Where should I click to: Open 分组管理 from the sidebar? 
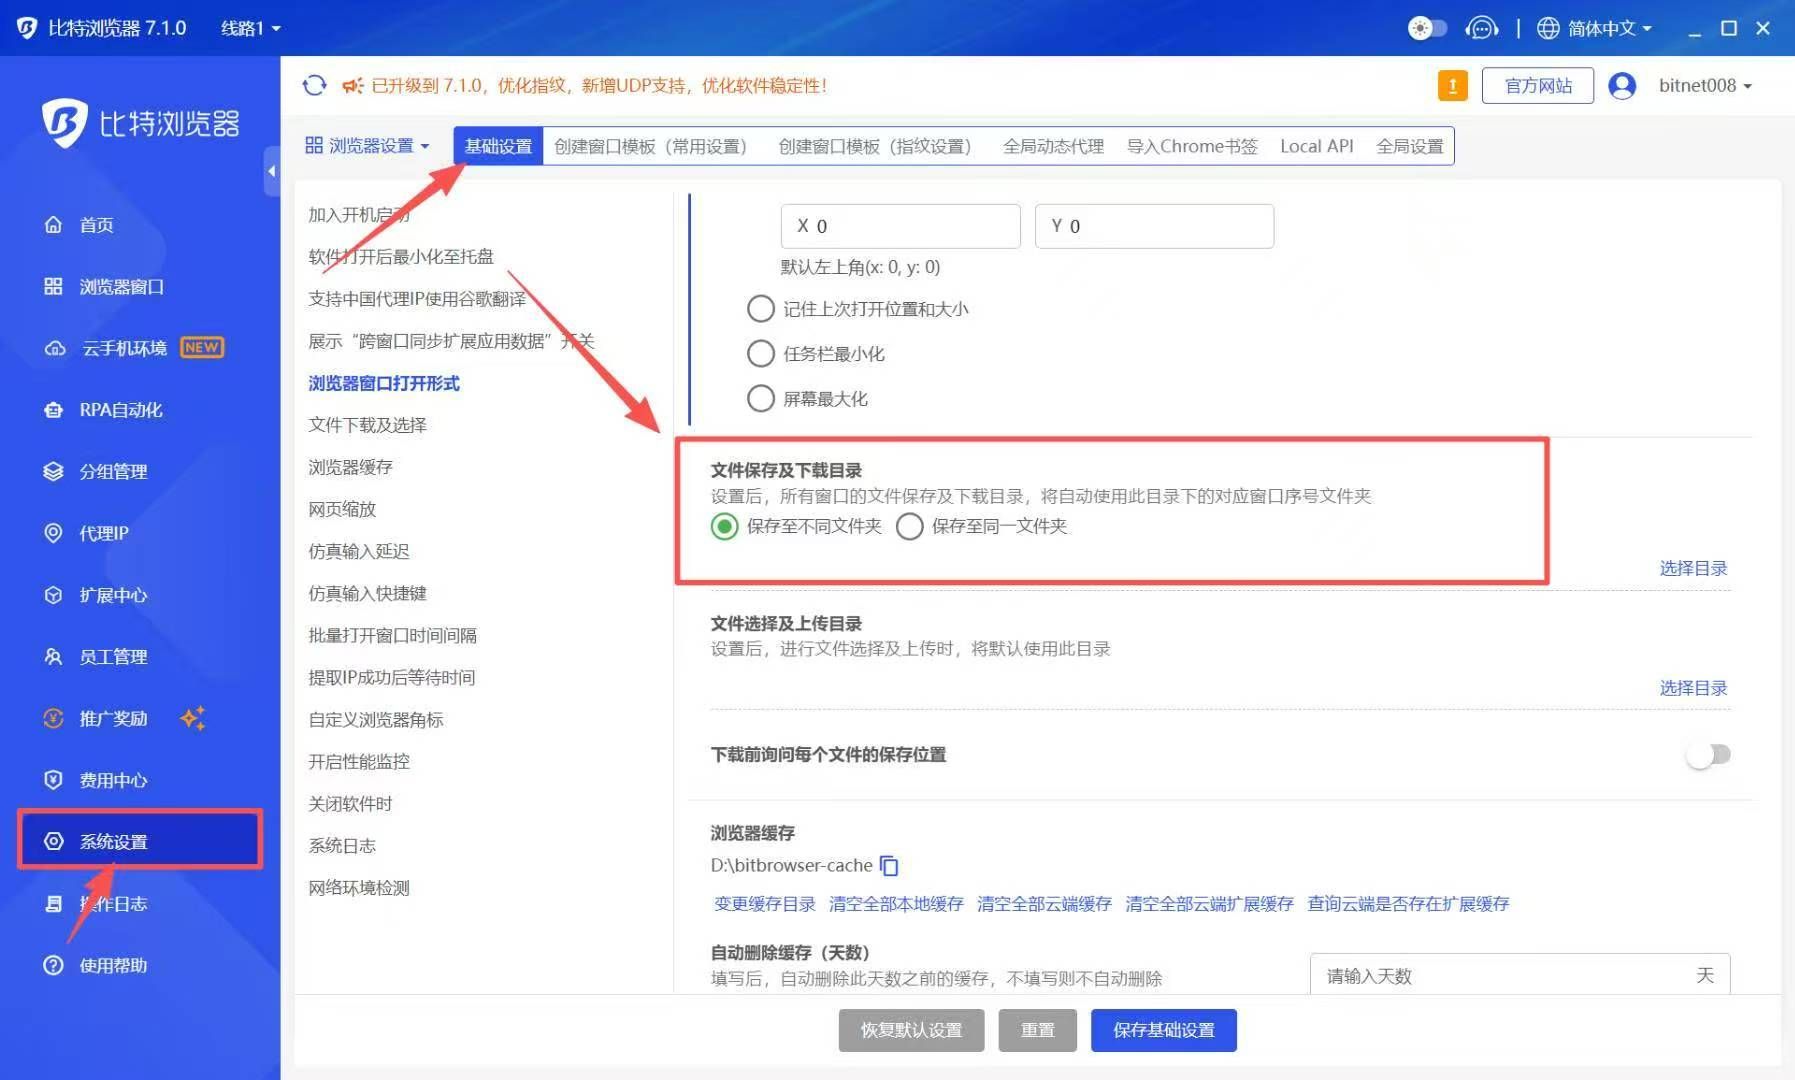coord(112,471)
